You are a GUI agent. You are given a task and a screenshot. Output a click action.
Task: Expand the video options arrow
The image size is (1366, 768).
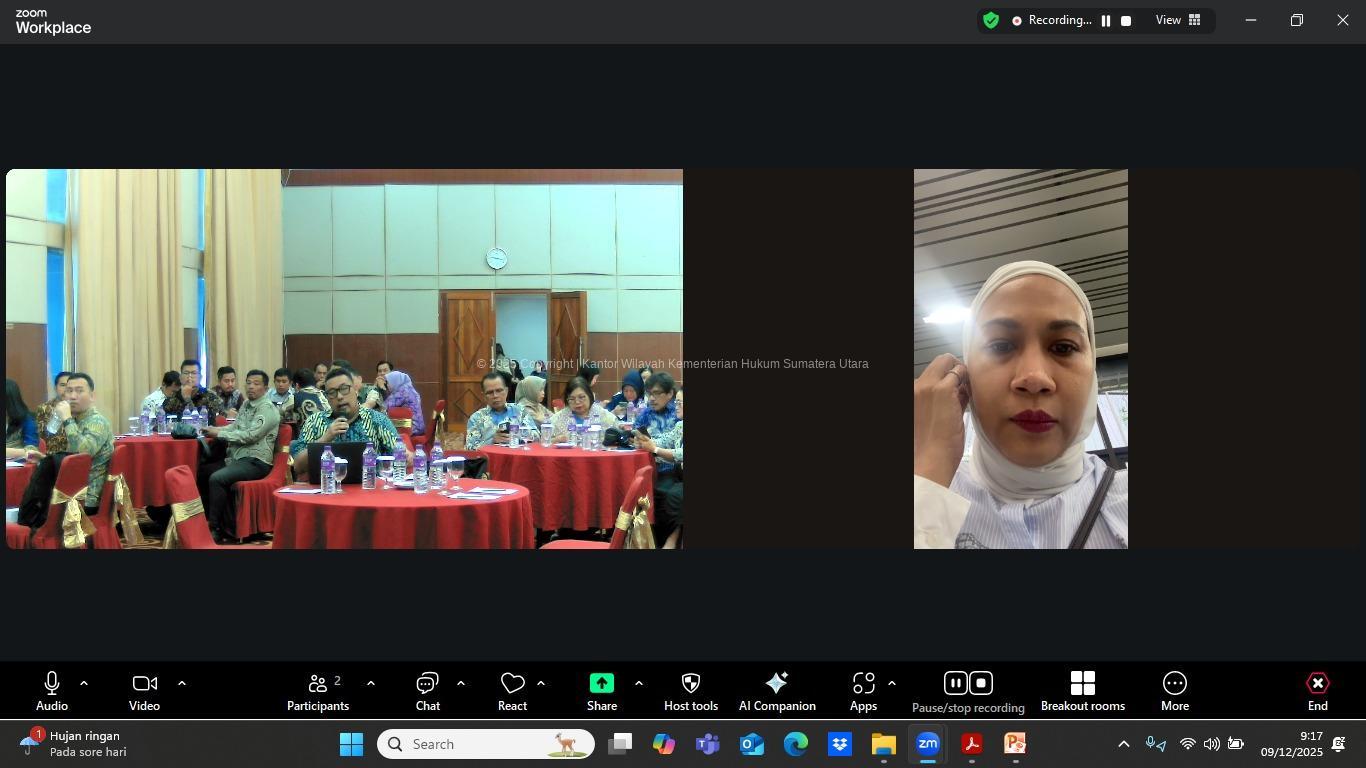pyautogui.click(x=182, y=683)
